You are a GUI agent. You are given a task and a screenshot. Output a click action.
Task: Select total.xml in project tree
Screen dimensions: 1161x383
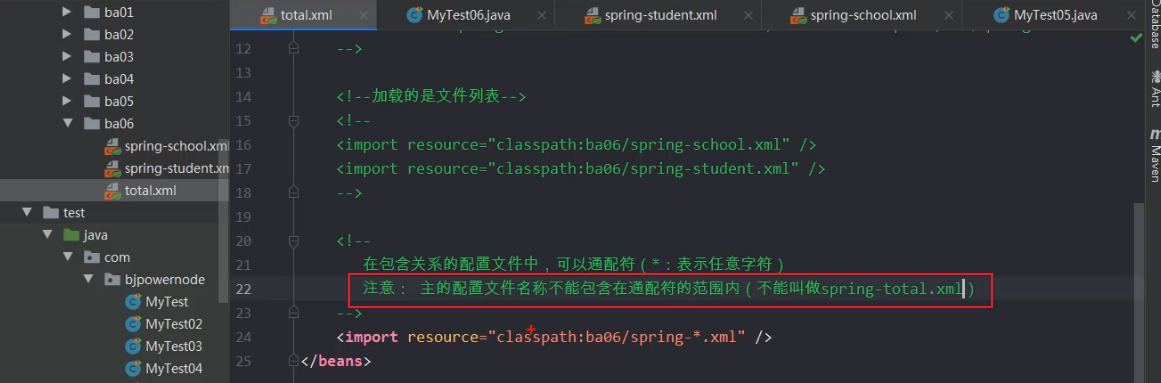tap(151, 190)
